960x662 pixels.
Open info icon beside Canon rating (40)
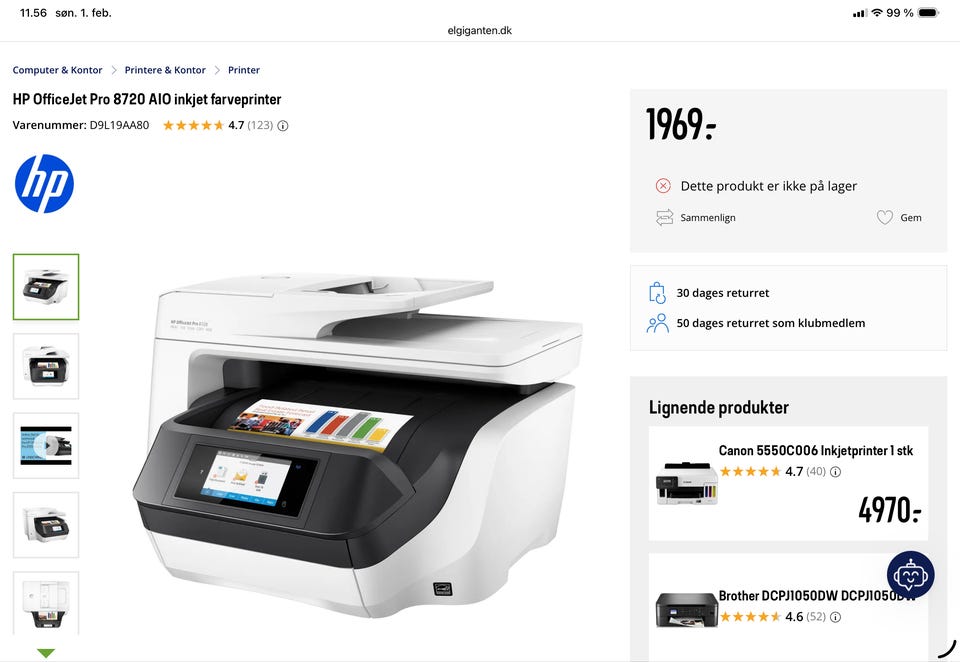click(x=835, y=472)
